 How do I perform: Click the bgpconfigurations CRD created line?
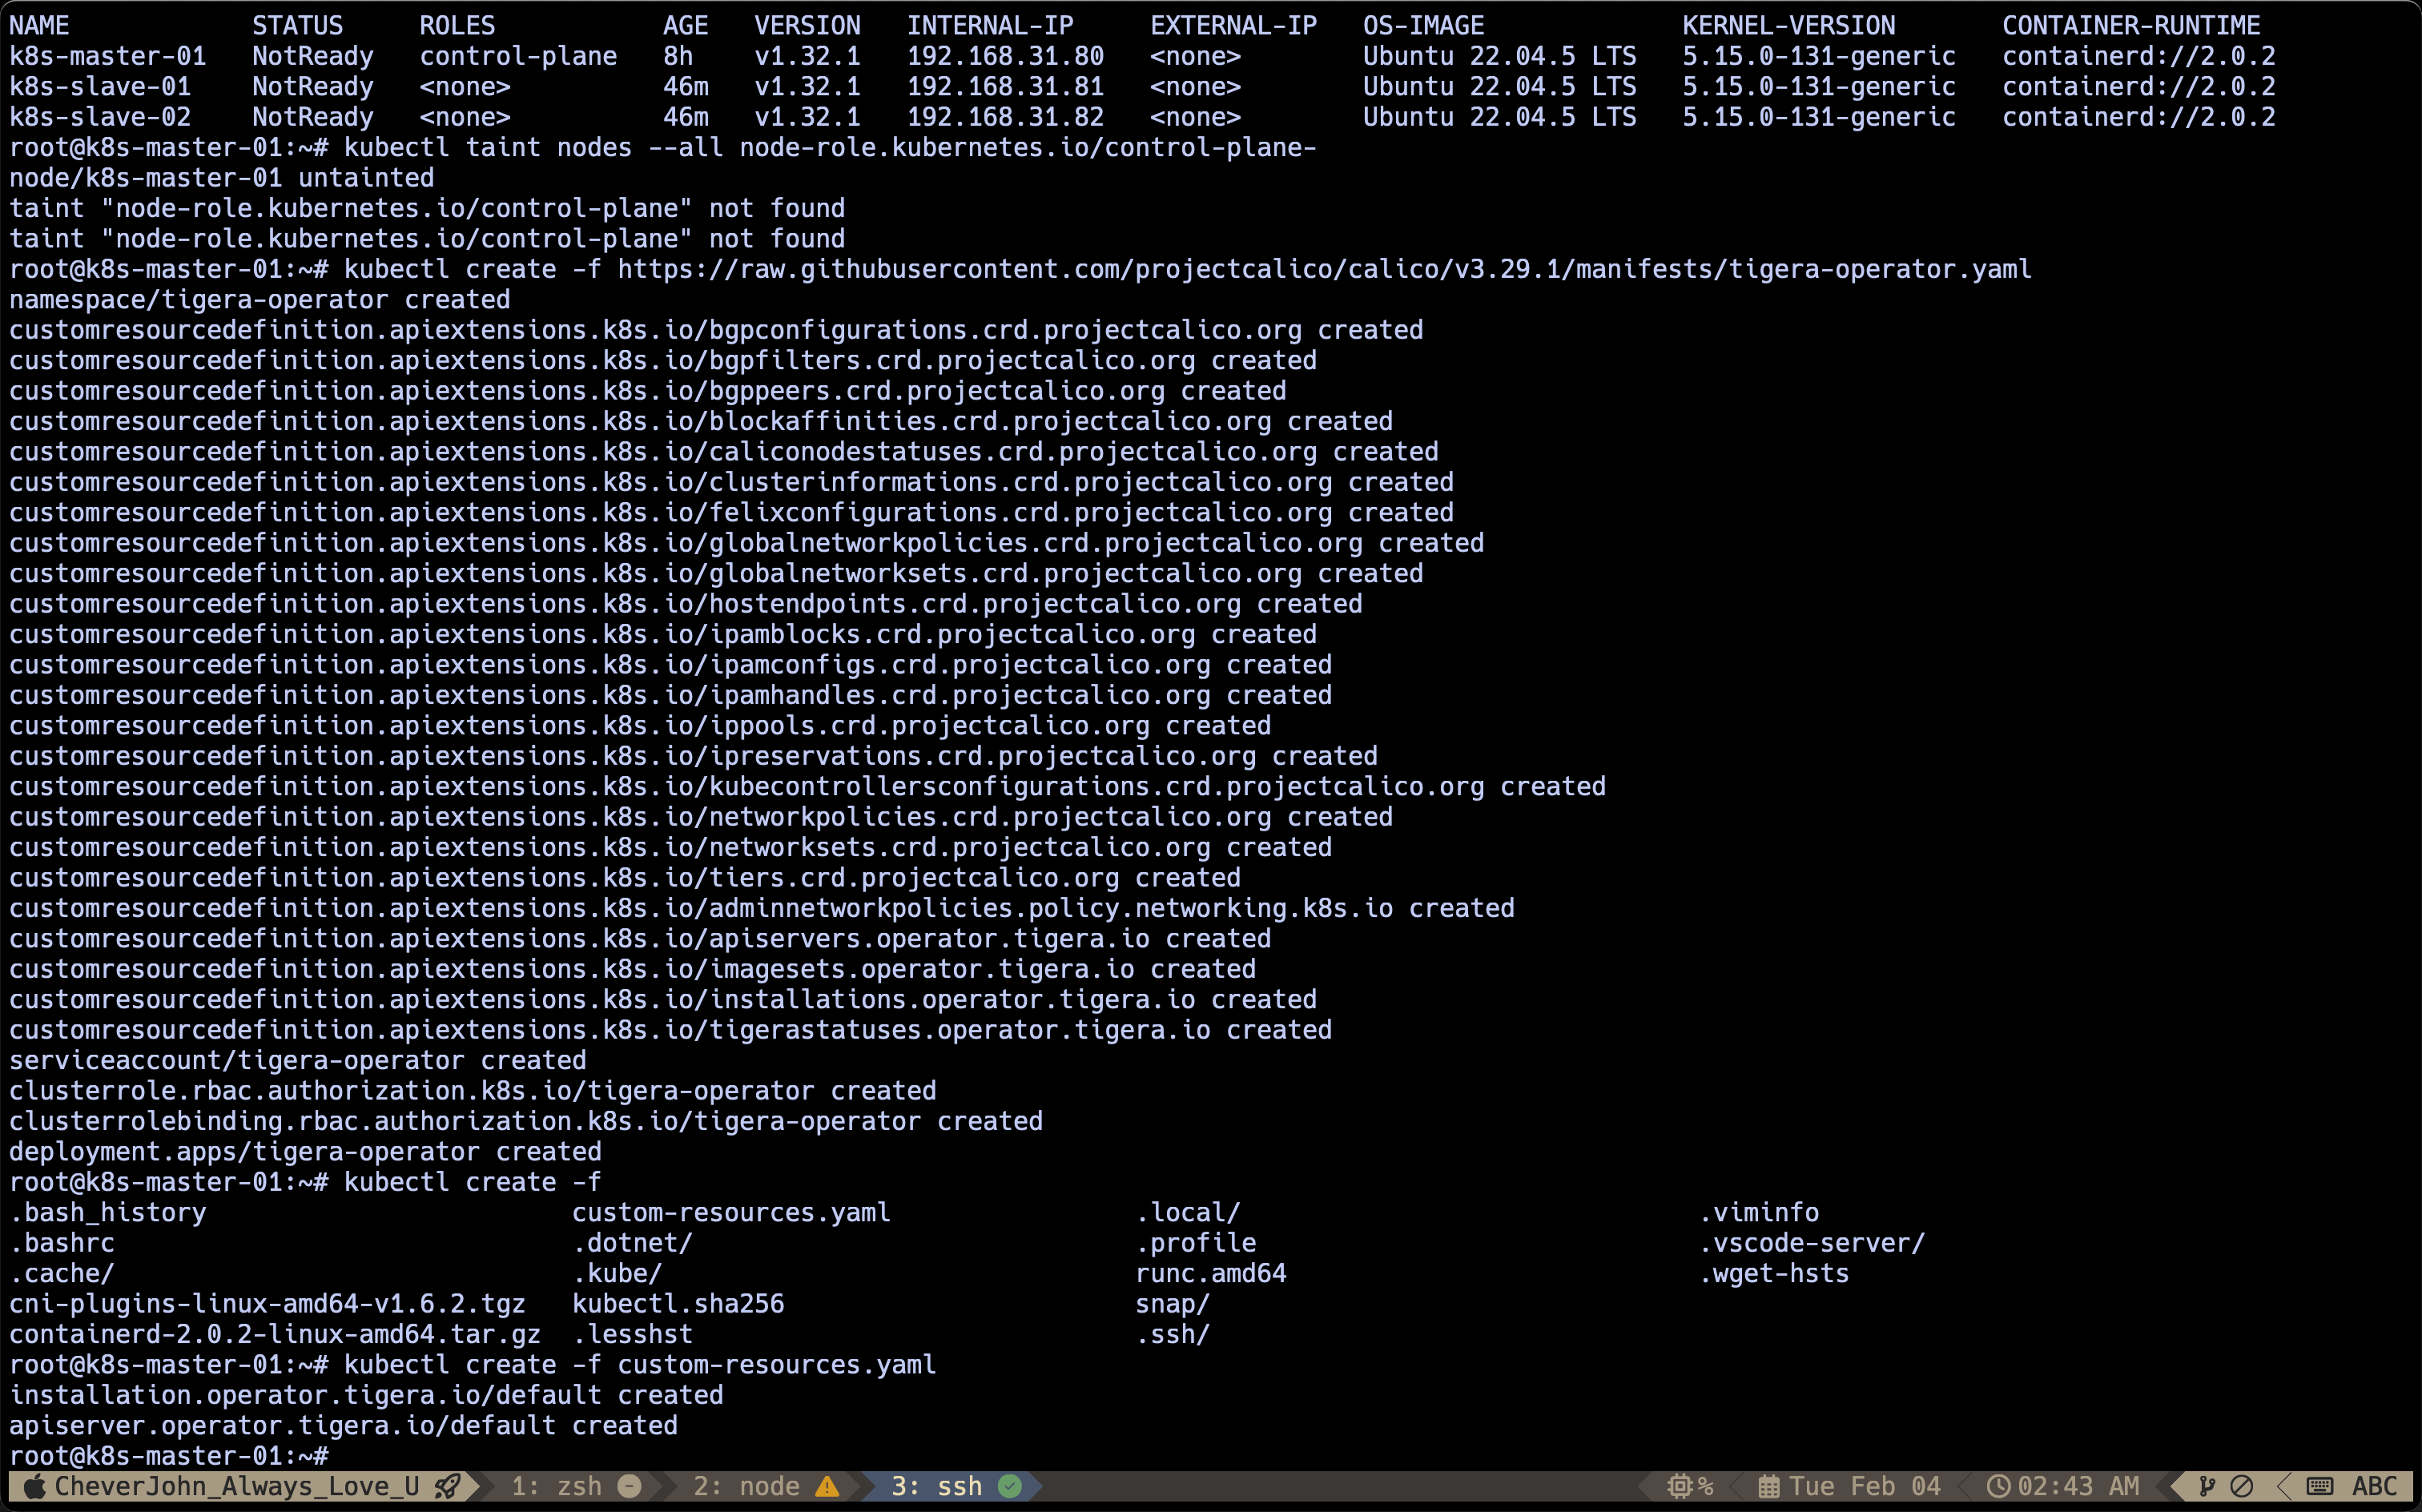716,330
